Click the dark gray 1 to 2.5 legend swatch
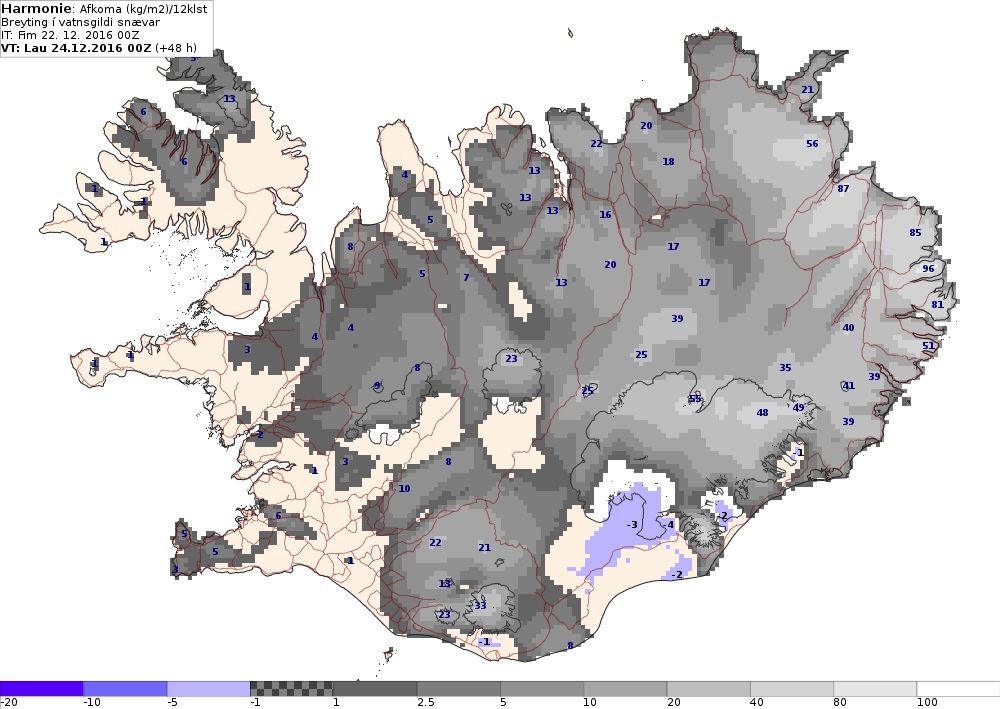The image size is (1000, 709). (375, 689)
